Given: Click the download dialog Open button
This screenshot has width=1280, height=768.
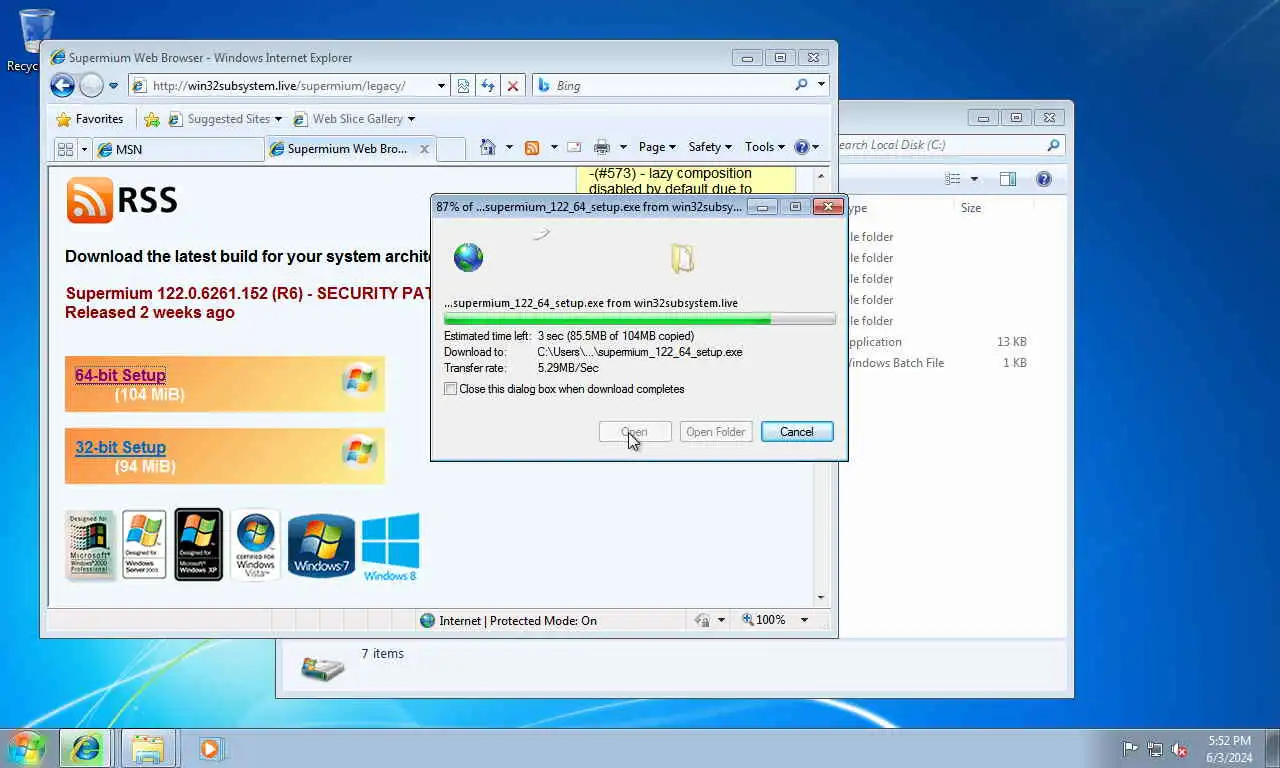Looking at the screenshot, I should pos(635,432).
